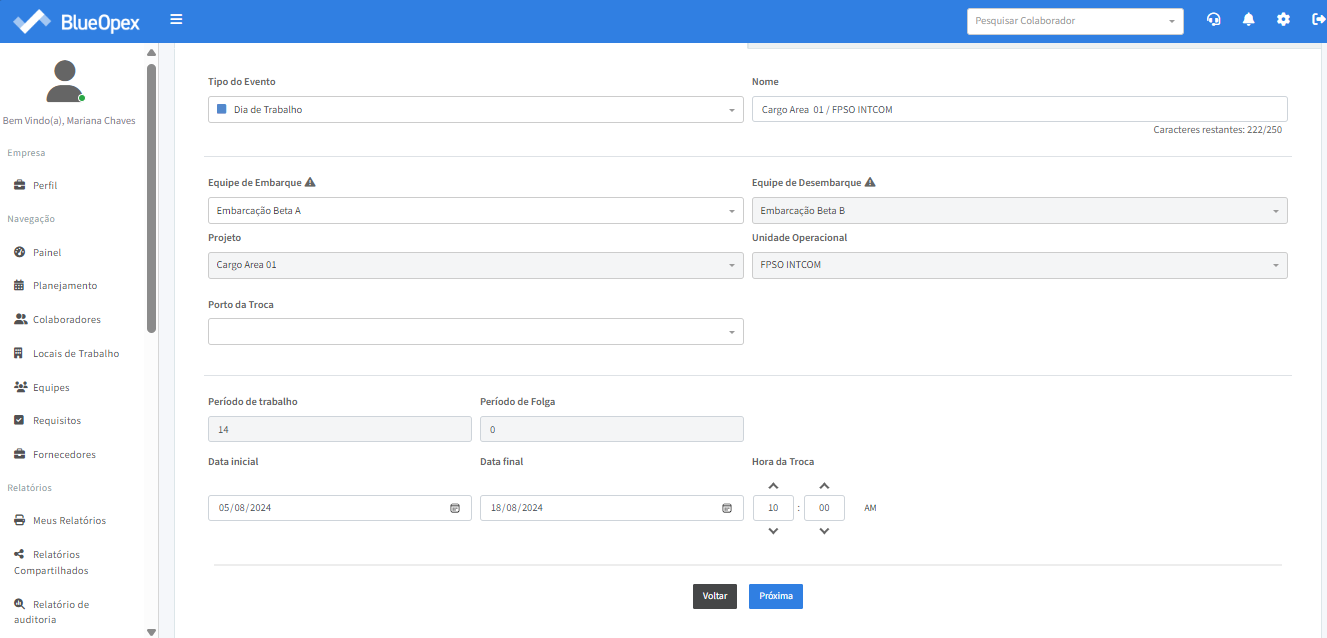Viewport: 1327px width, 638px height.
Task: Open the Data final calendar picker
Action: click(x=727, y=508)
